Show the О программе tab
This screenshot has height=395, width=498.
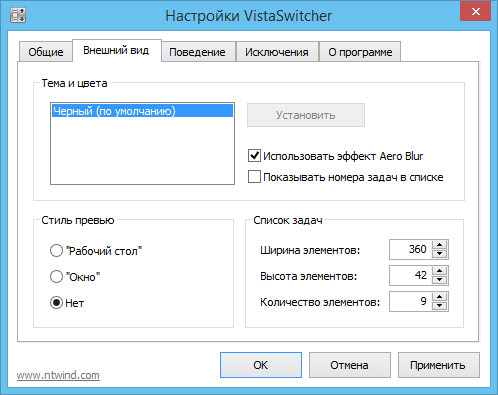[x=360, y=52]
